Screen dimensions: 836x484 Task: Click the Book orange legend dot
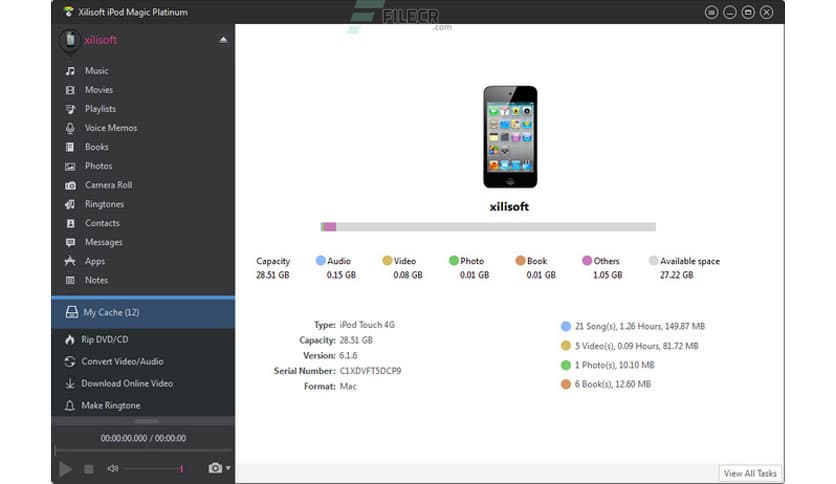[520, 261]
